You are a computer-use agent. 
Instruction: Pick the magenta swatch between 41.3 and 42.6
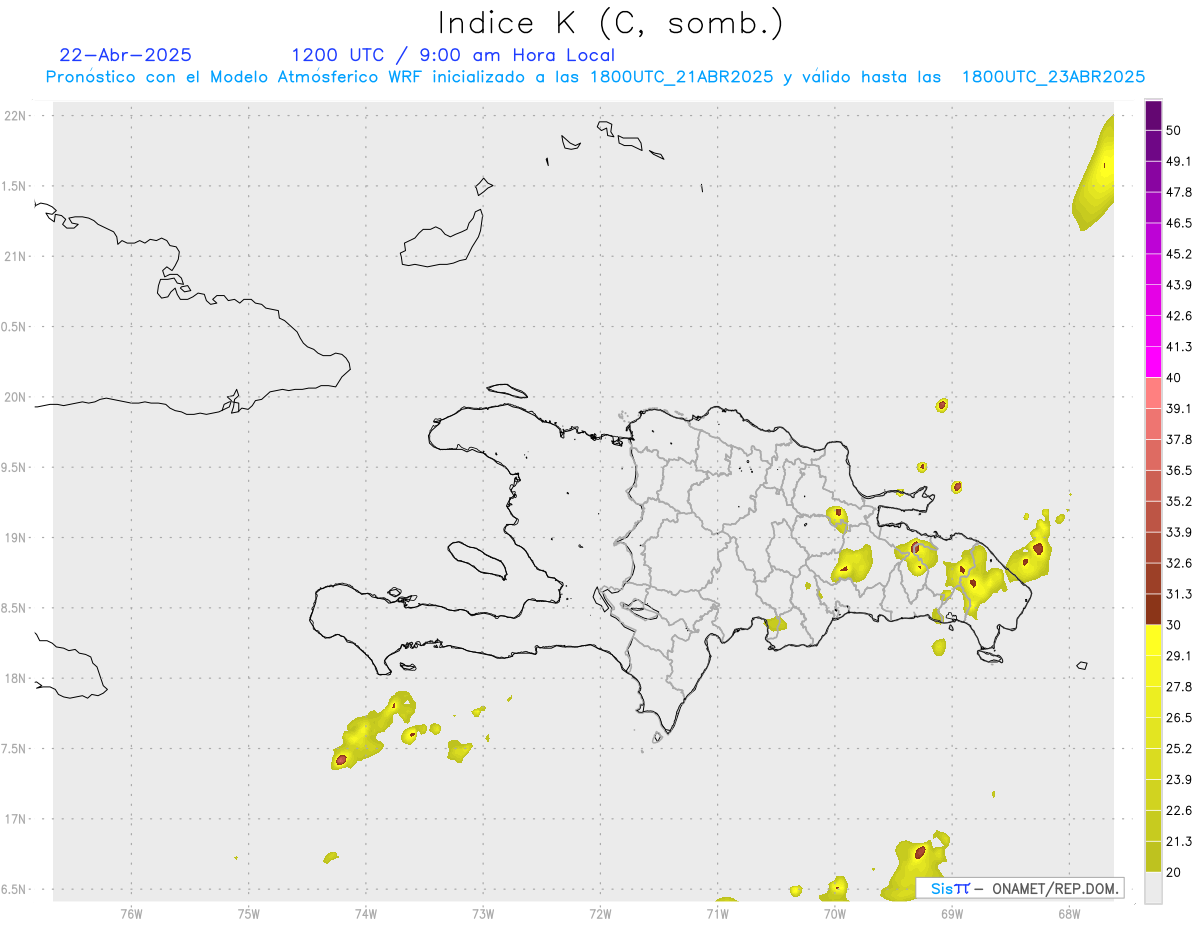1153,331
